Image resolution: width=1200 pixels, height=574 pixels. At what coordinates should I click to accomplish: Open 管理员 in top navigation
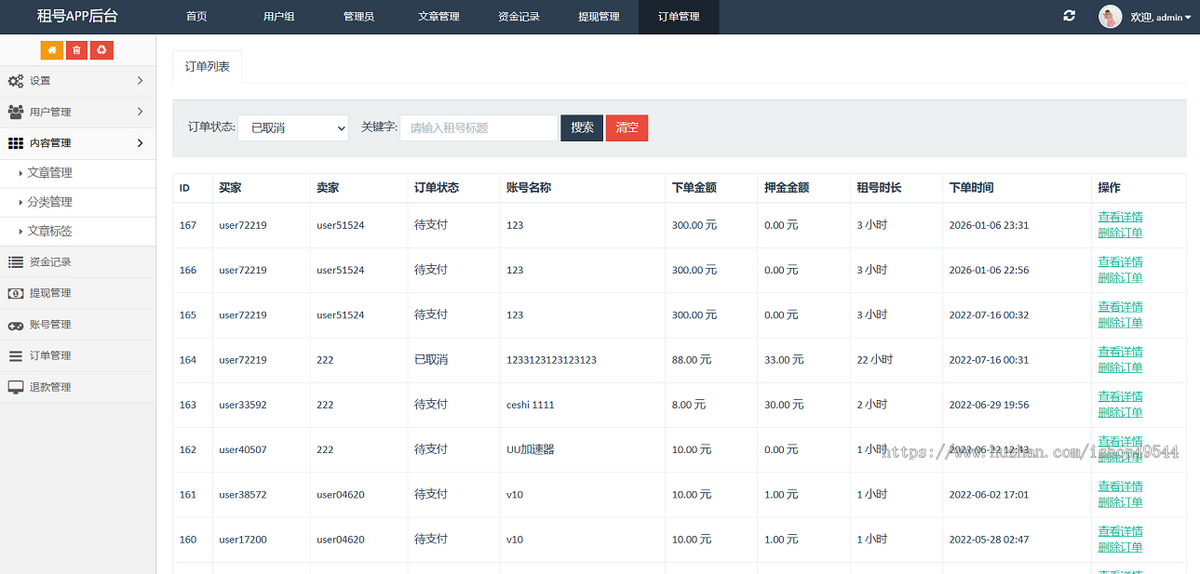358,17
